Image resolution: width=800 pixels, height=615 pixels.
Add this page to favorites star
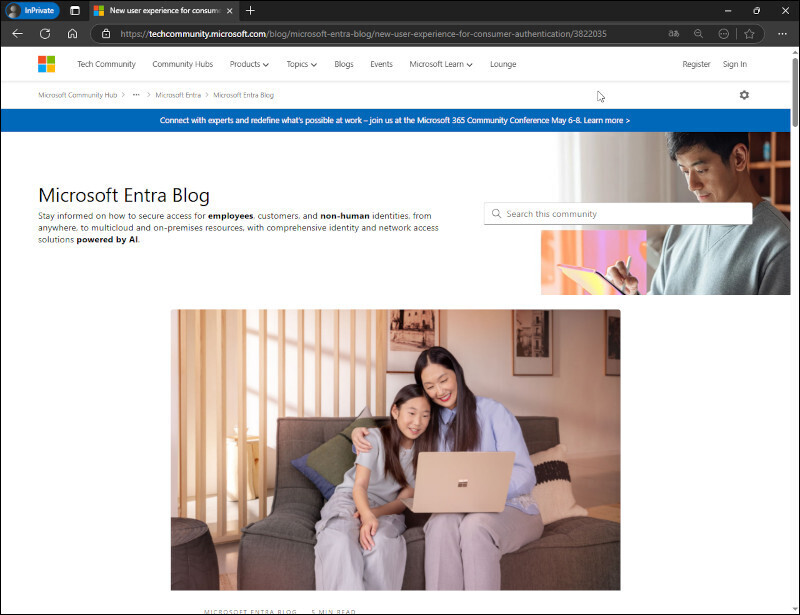pos(749,34)
